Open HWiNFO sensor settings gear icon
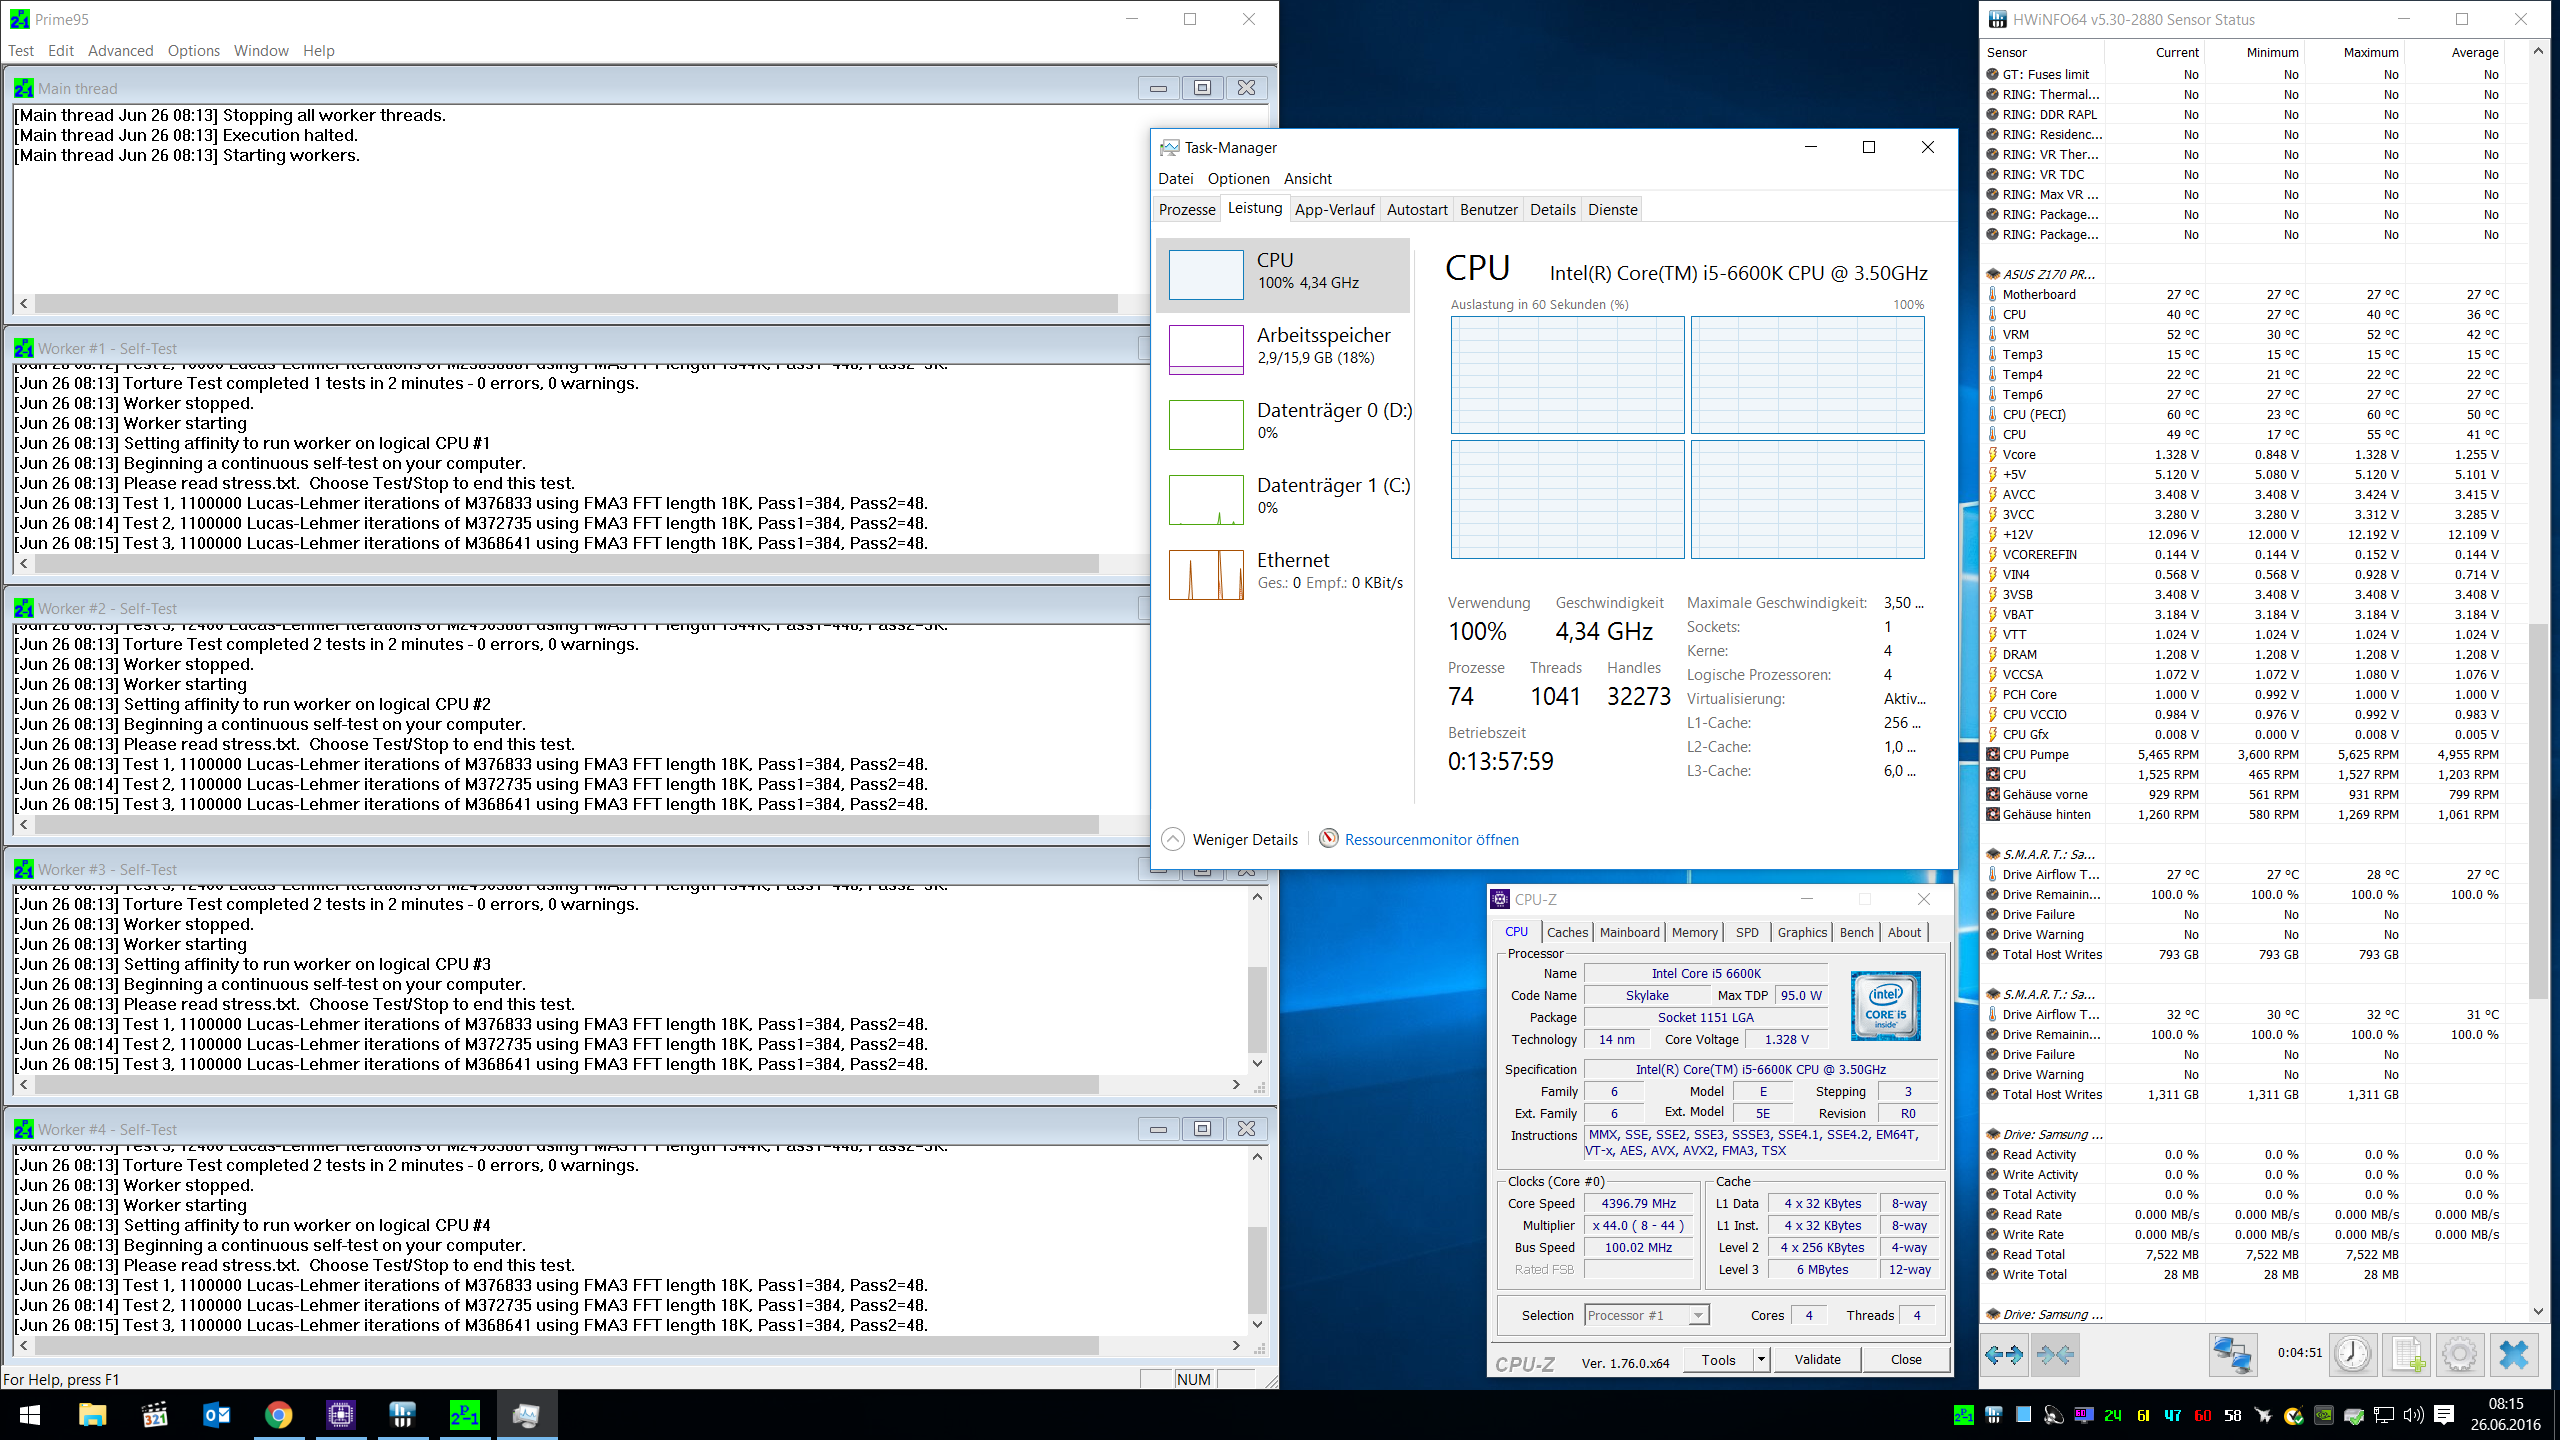This screenshot has width=2560, height=1440. tap(2459, 1355)
